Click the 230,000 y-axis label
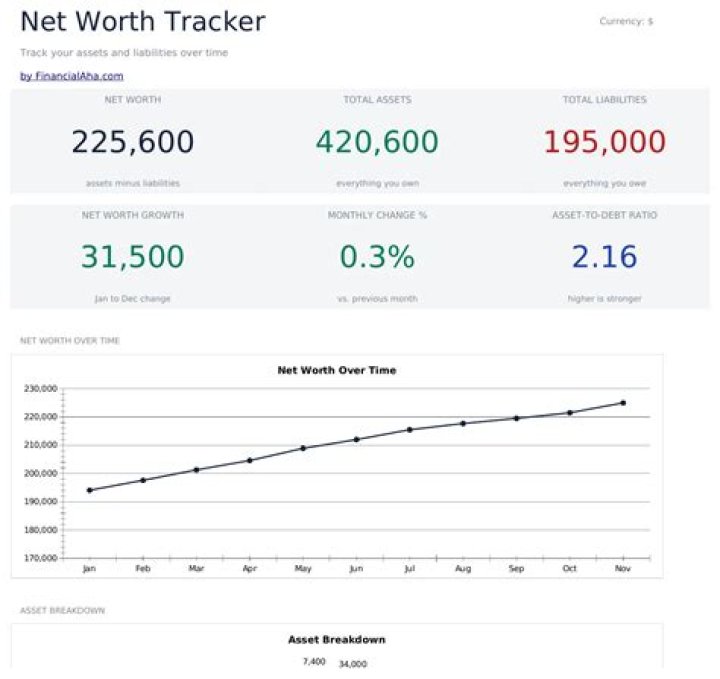Screen dimensions: 720x679 pyautogui.click(x=40, y=388)
